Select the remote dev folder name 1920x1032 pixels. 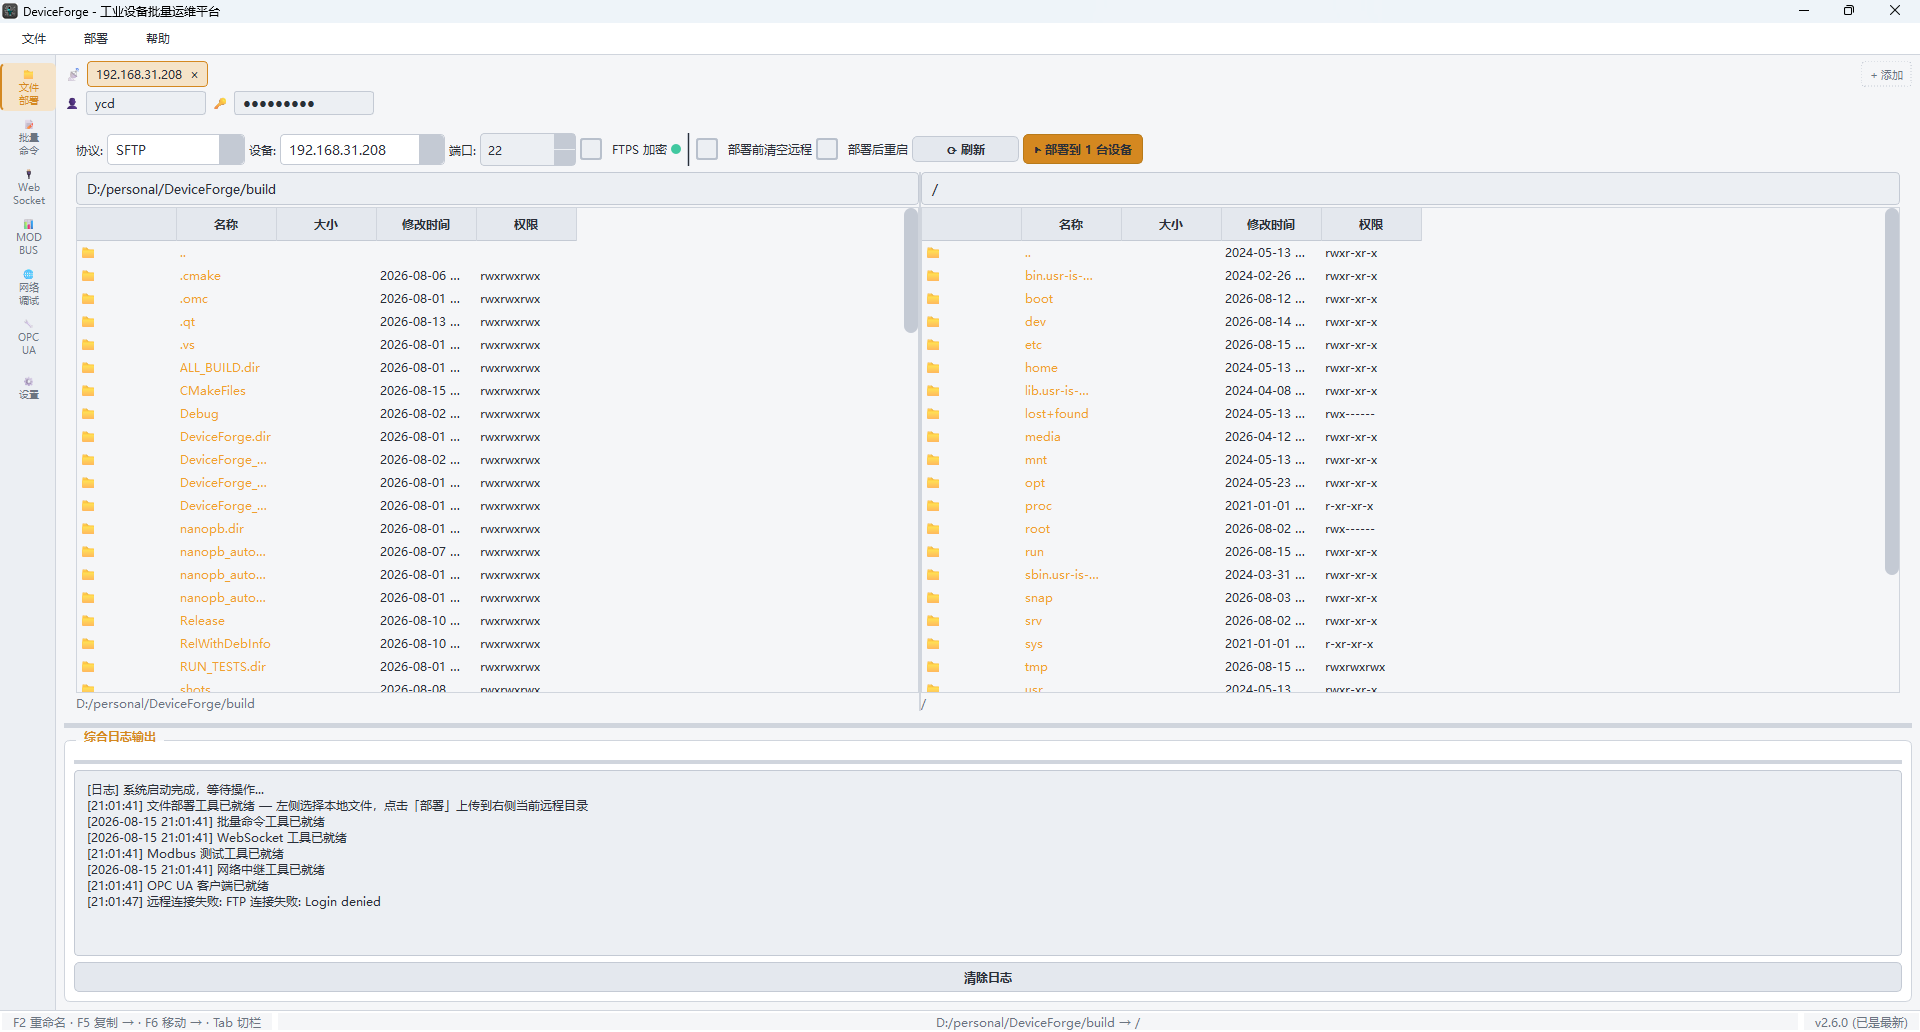point(1035,322)
